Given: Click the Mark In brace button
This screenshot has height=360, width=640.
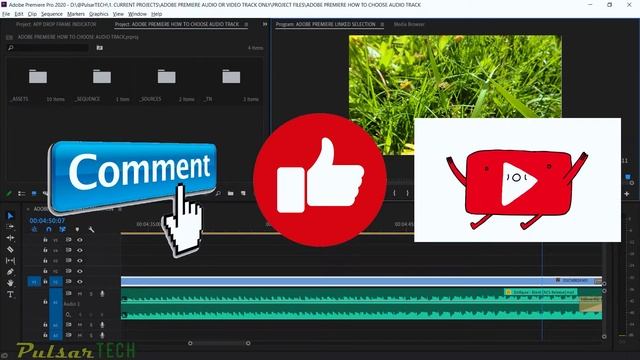Looking at the screenshot, I should [x=394, y=193].
